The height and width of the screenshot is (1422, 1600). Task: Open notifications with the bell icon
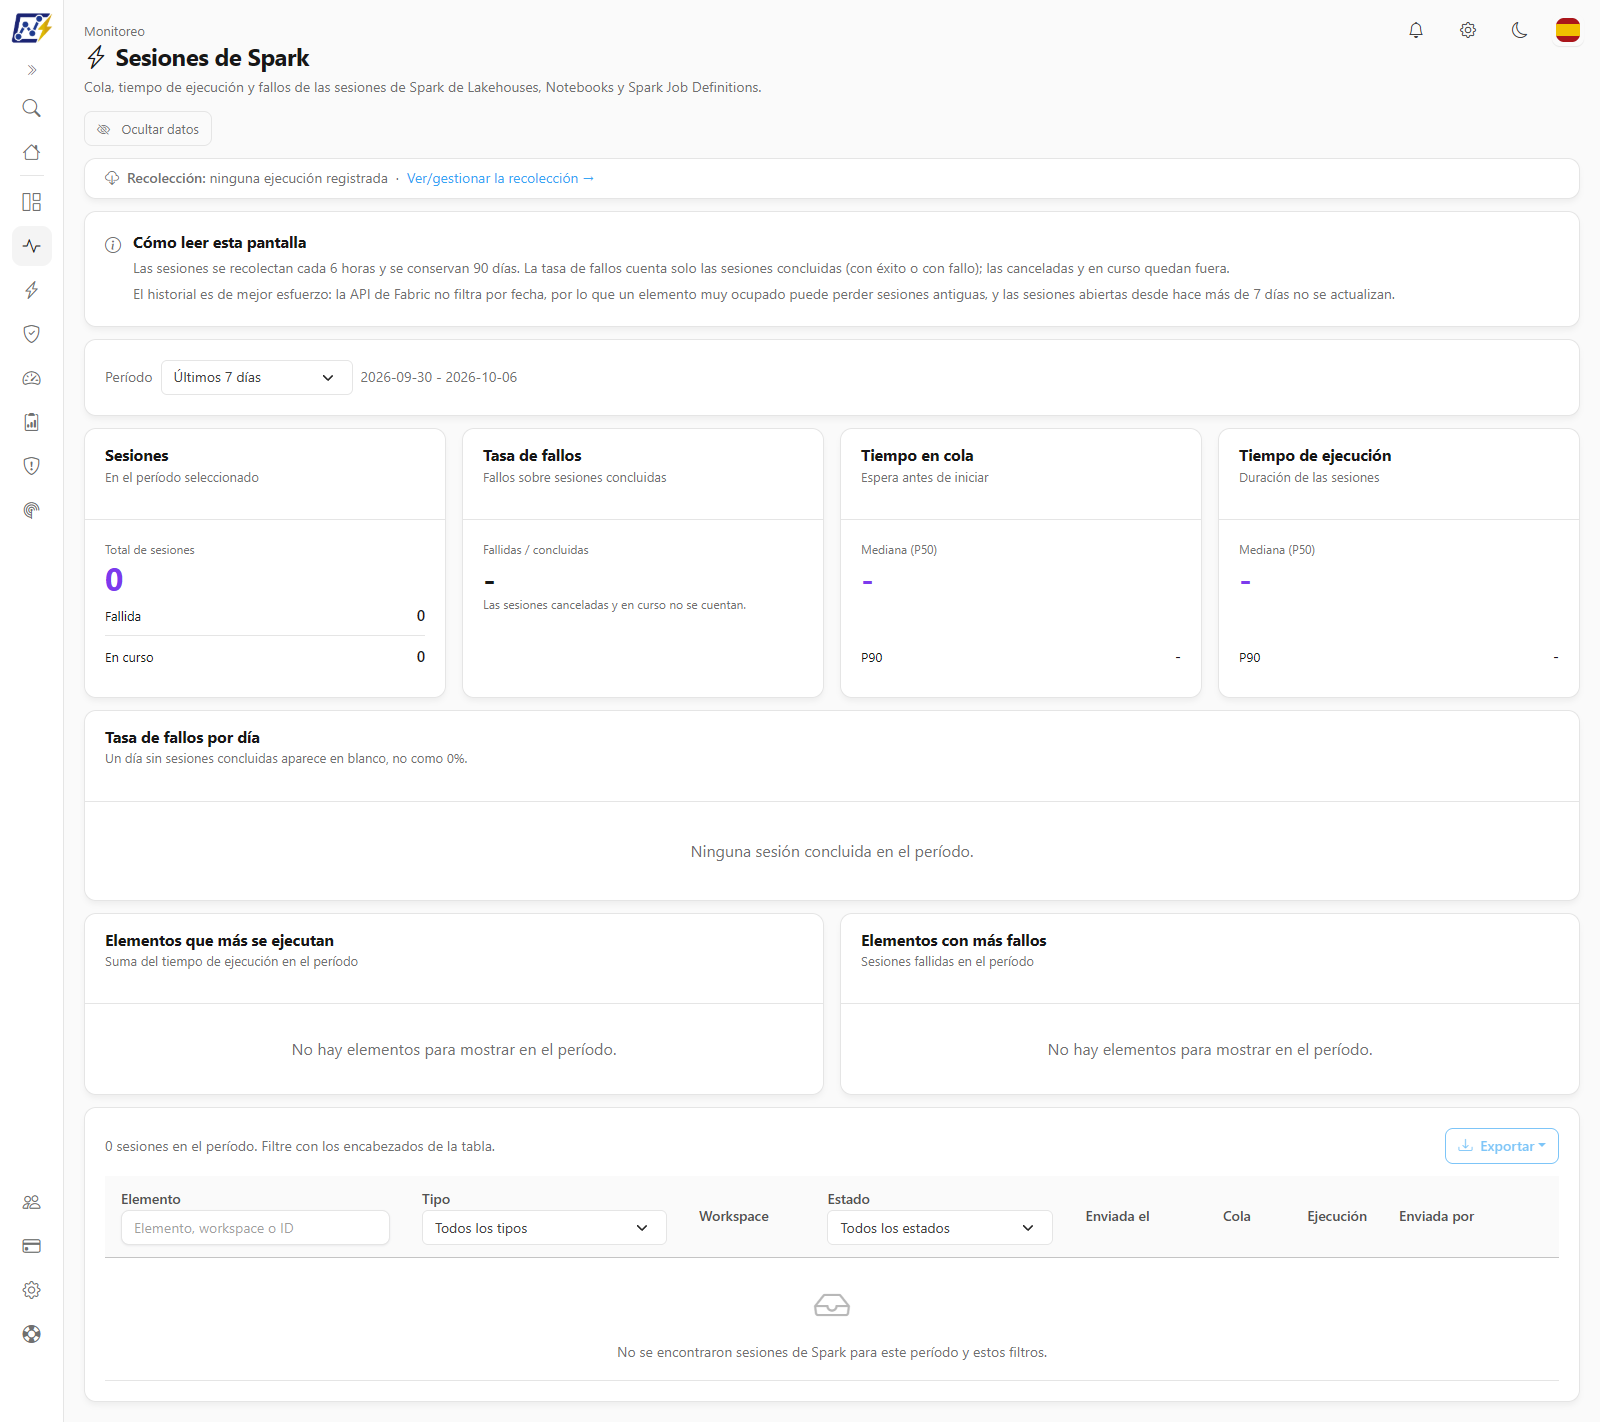1416,30
